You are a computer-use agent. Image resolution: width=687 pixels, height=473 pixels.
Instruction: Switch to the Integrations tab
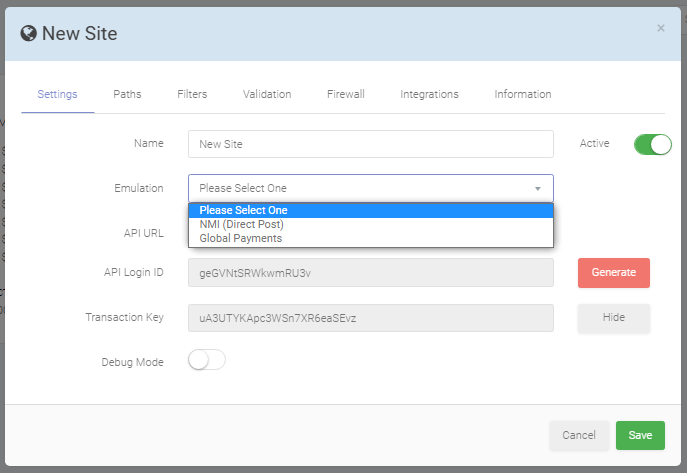(429, 94)
